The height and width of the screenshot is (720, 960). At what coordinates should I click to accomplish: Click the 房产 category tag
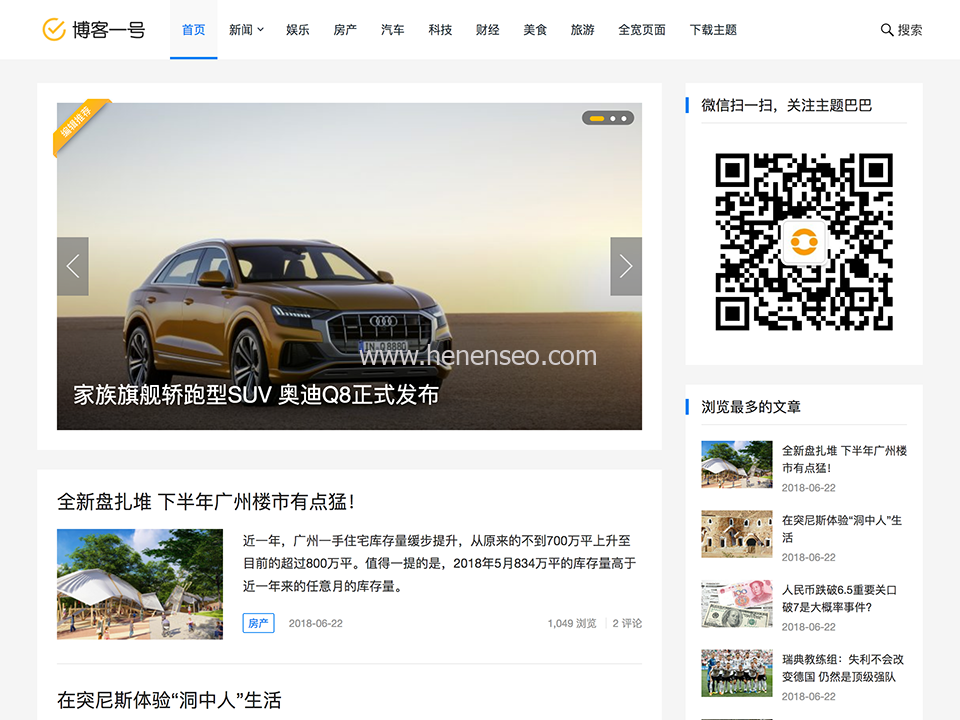point(258,623)
